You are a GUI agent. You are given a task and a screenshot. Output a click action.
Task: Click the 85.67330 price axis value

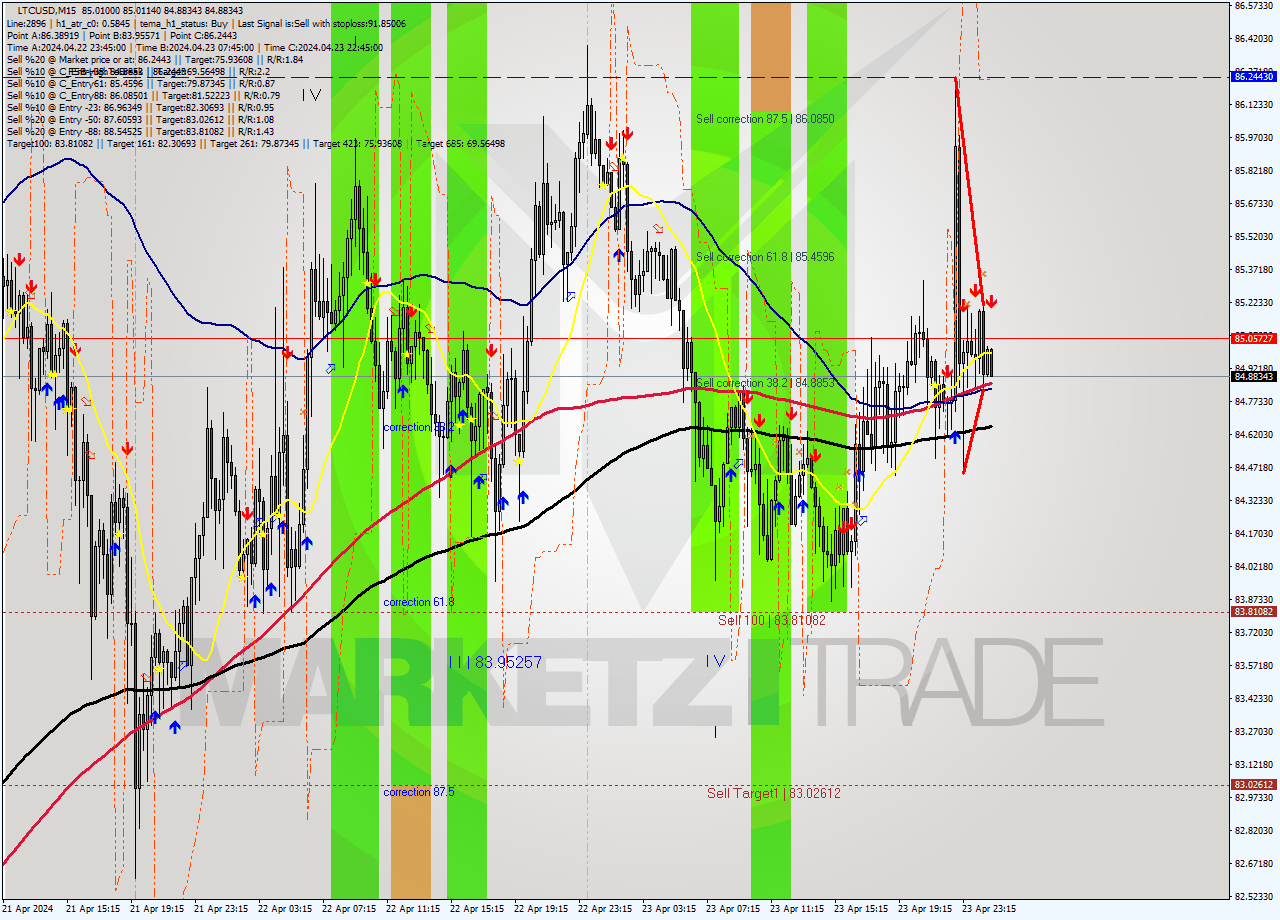click(x=1253, y=203)
